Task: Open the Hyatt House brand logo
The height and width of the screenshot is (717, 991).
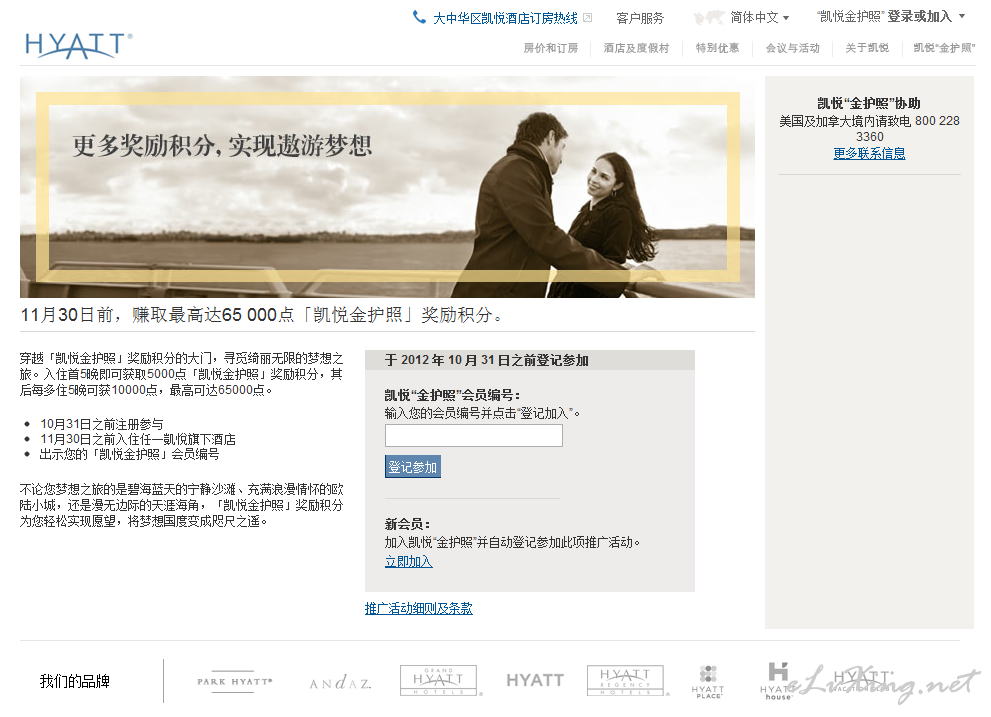Action: coord(777,681)
